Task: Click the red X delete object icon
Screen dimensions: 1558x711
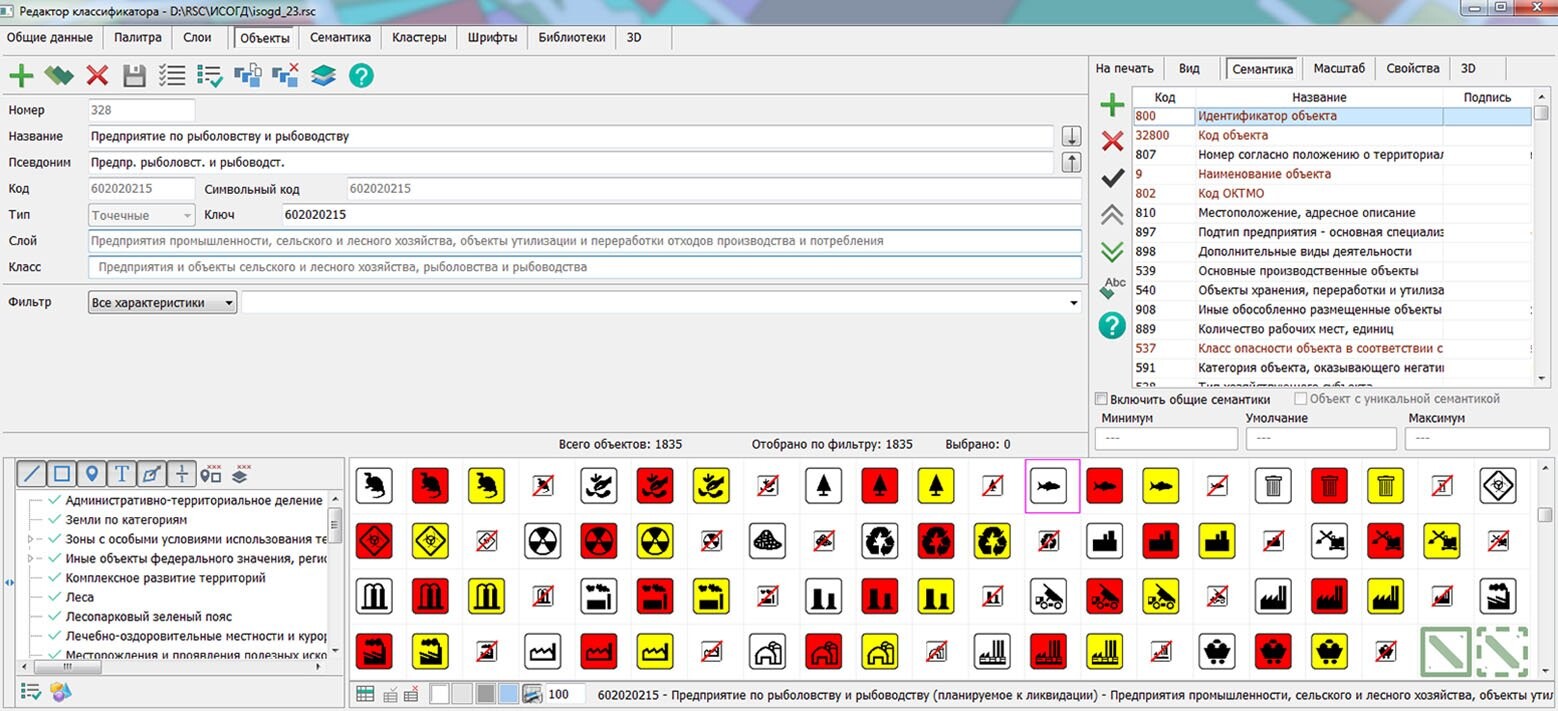Action: (x=97, y=75)
